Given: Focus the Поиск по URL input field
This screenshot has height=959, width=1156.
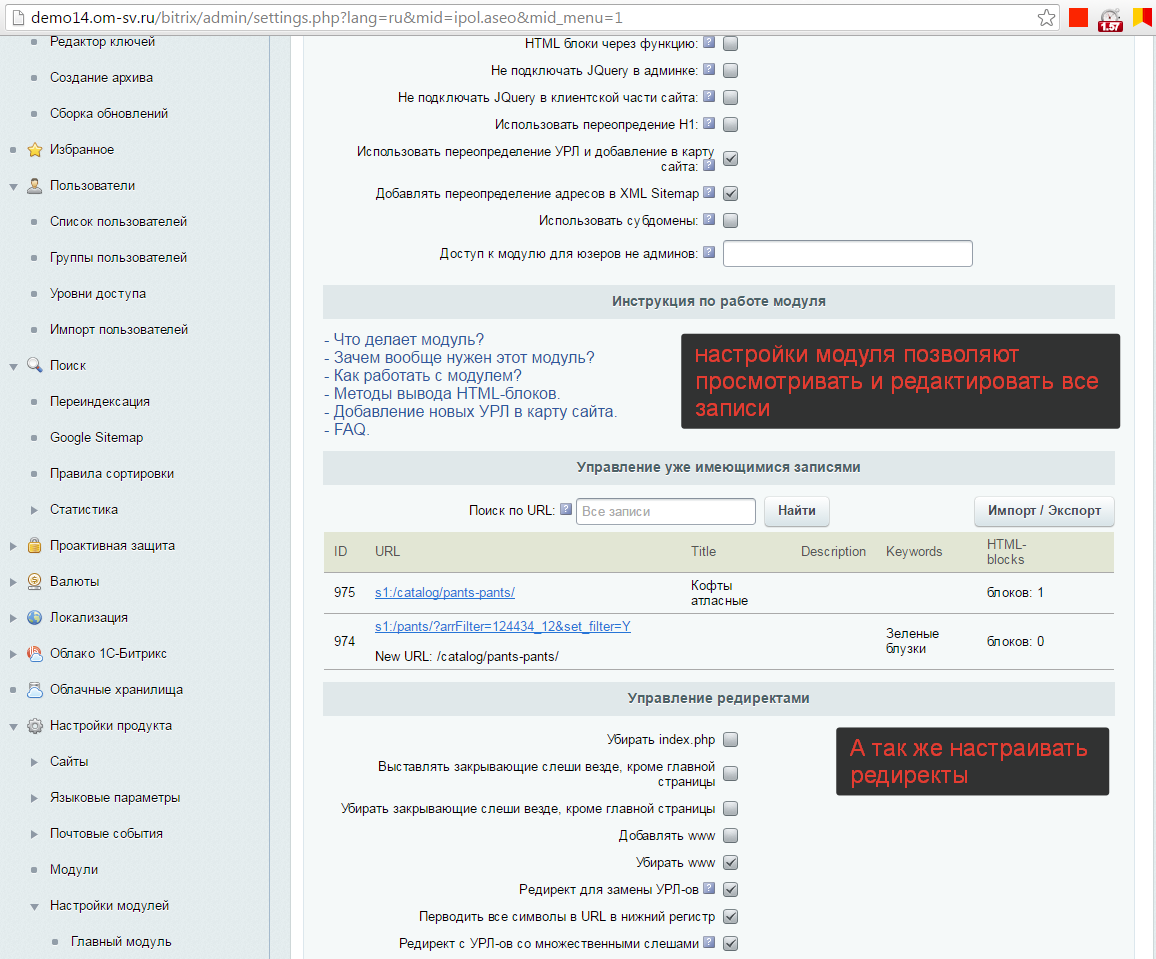Looking at the screenshot, I should tap(665, 511).
